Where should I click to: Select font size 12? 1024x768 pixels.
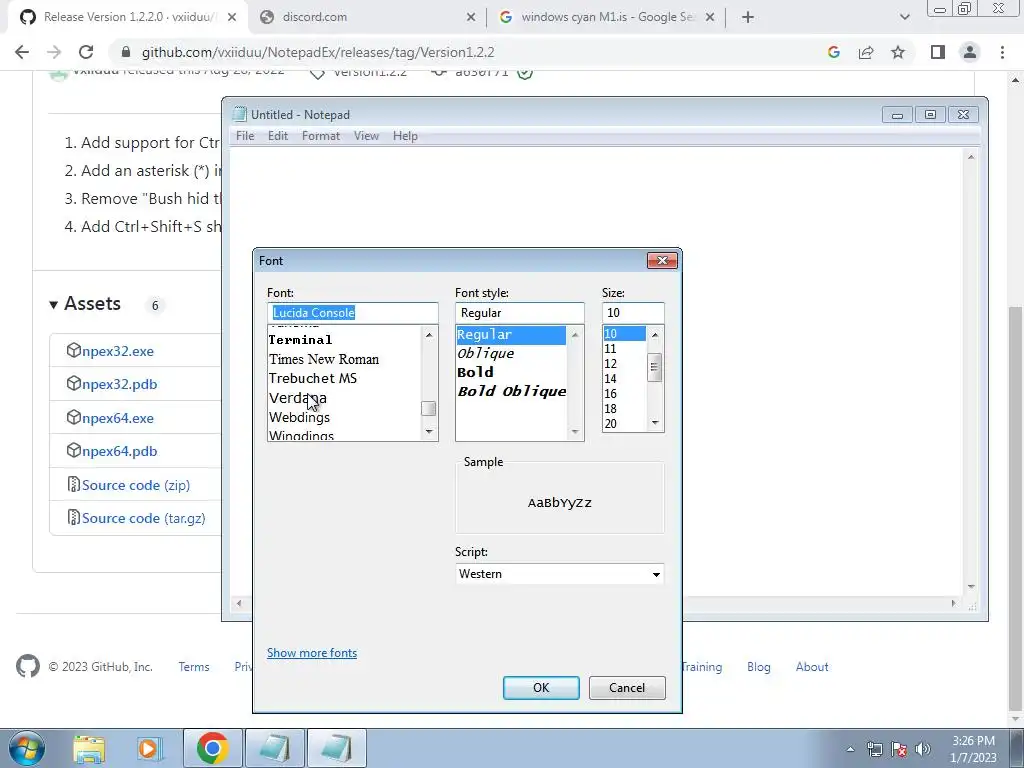[x=611, y=364]
